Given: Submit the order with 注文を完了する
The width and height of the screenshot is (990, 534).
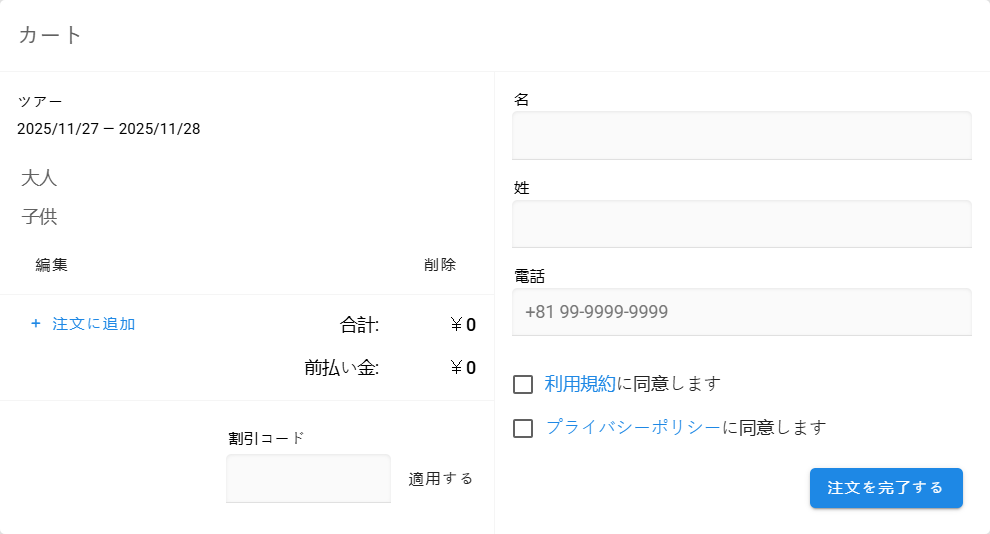Looking at the screenshot, I should (x=886, y=488).
